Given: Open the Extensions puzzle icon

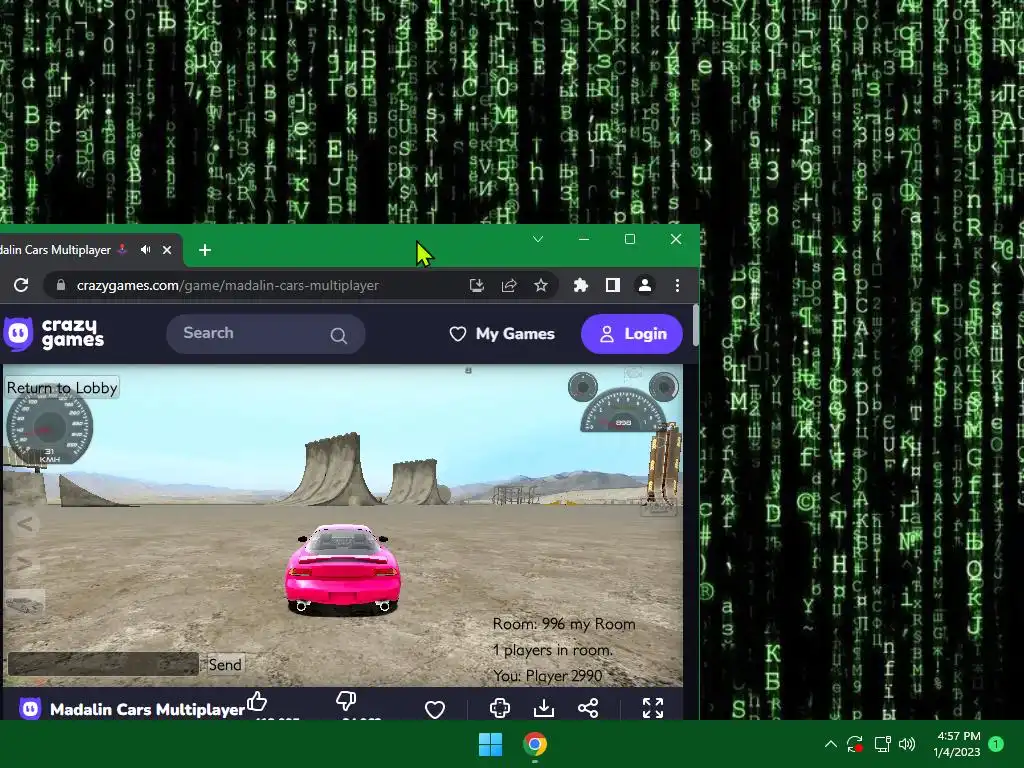Looking at the screenshot, I should click(x=581, y=285).
